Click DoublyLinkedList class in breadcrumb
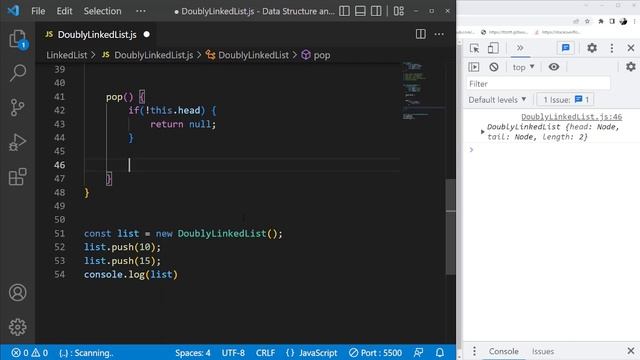 click(x=253, y=55)
